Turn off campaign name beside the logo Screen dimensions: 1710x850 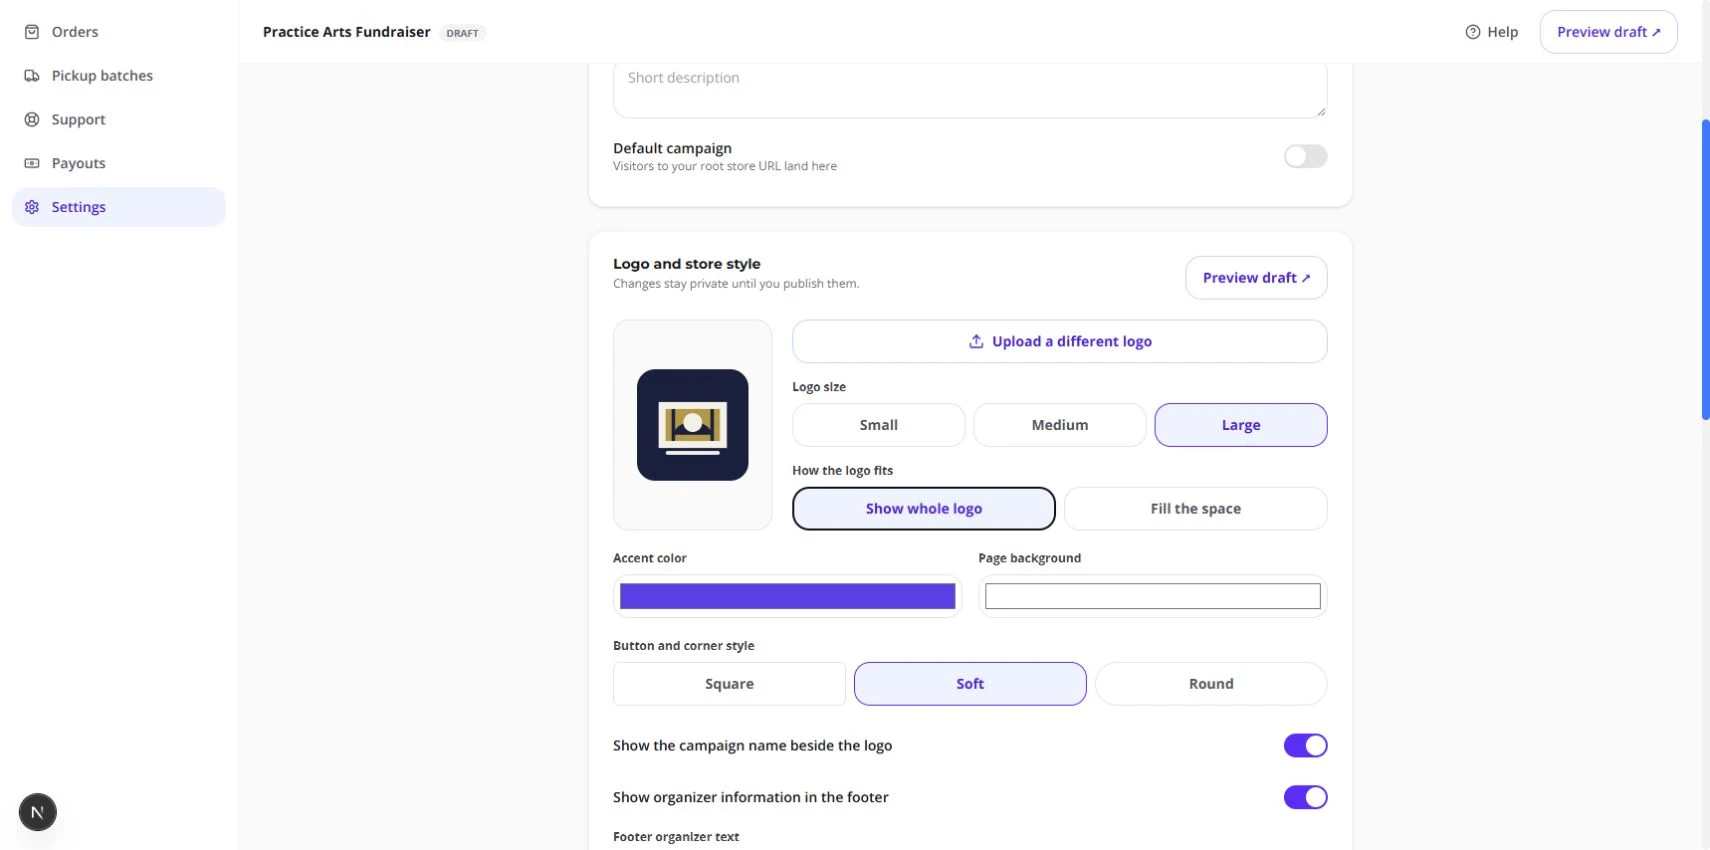1305,746
